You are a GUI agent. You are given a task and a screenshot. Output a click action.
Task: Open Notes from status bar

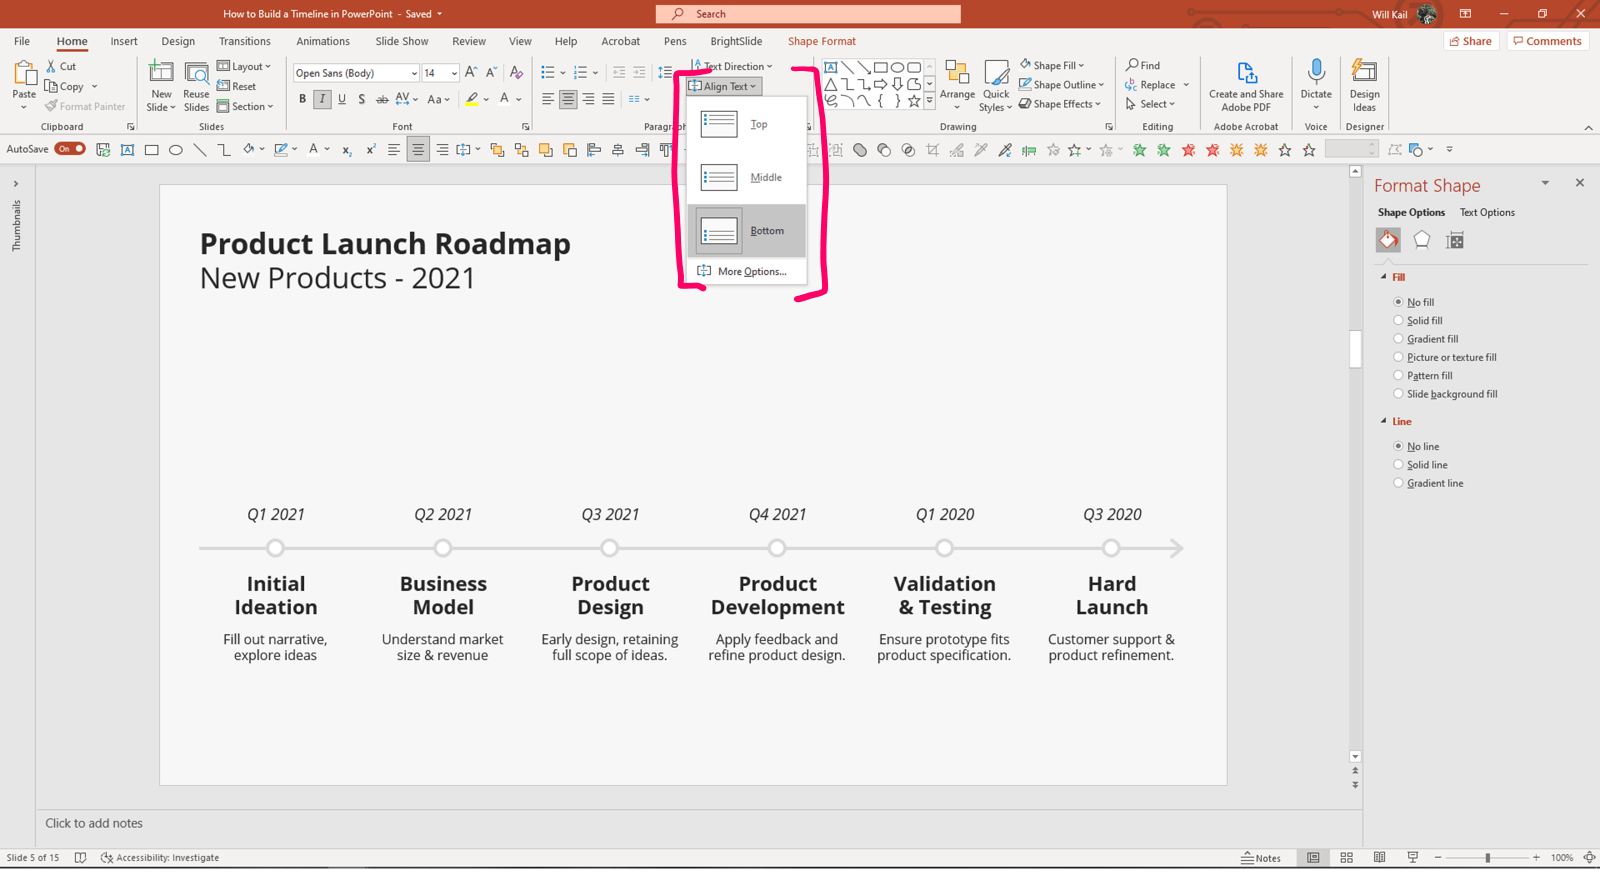1261,858
